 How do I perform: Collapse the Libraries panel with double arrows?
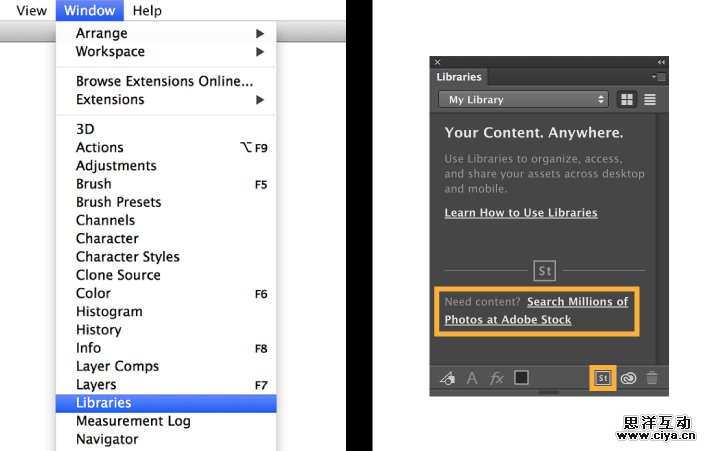pyautogui.click(x=660, y=62)
